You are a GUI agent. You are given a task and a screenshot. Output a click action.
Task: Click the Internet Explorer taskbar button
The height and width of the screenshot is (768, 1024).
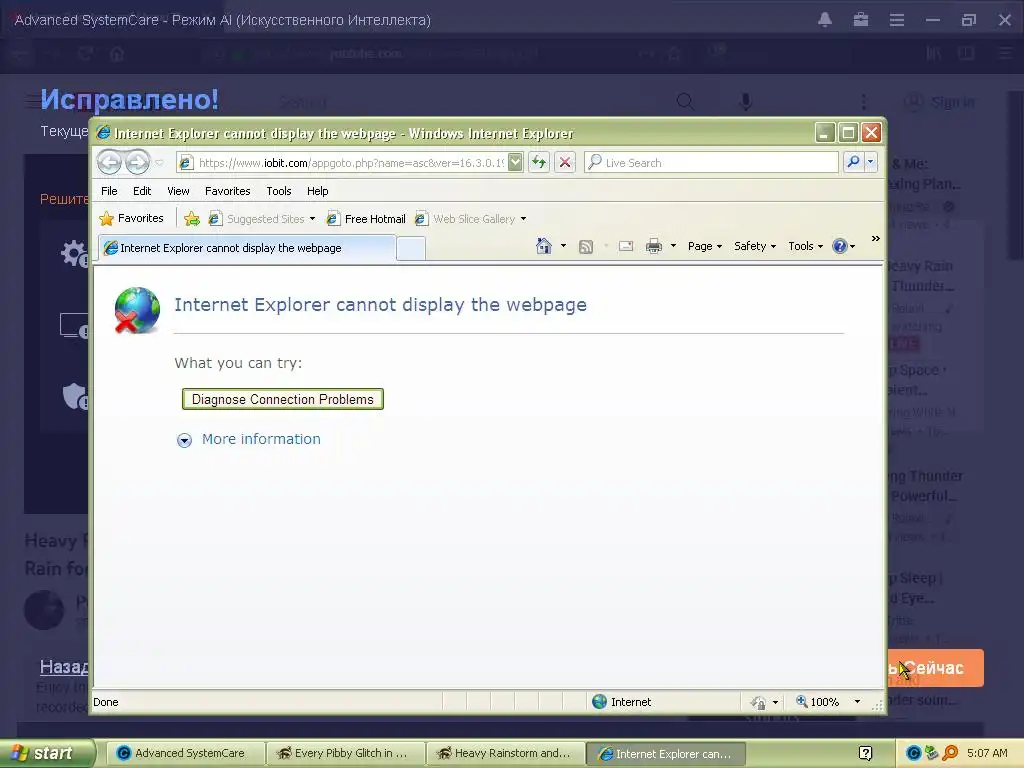[665, 754]
